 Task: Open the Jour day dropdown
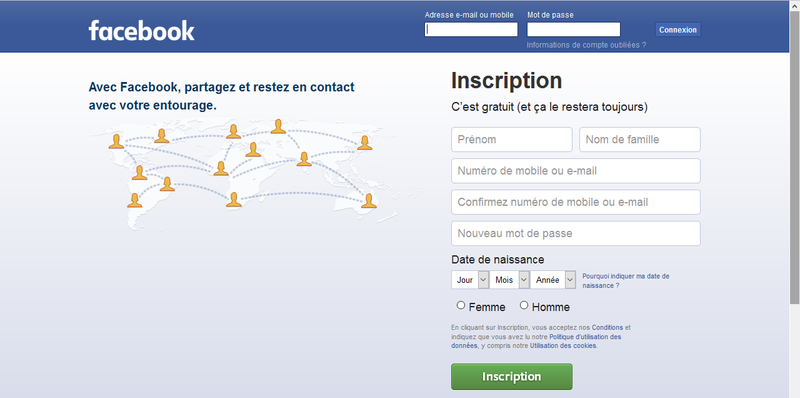[470, 280]
